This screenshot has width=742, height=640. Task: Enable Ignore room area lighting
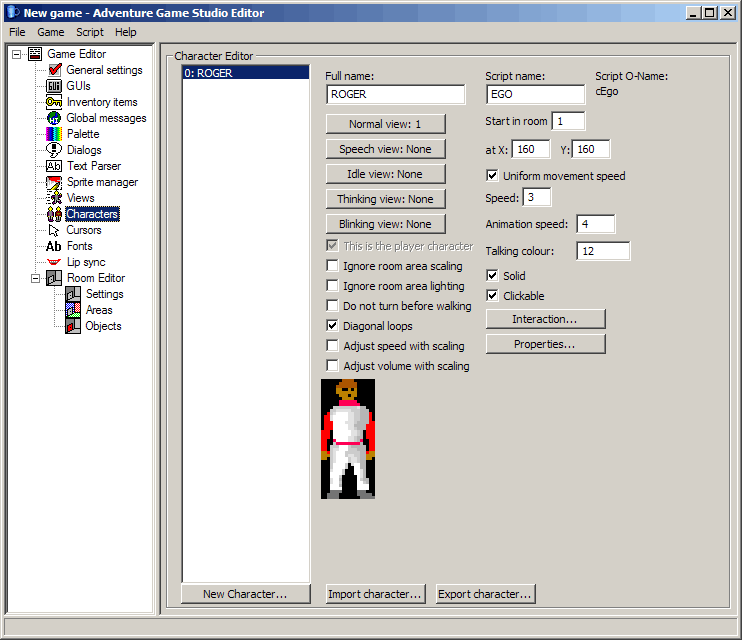(333, 285)
